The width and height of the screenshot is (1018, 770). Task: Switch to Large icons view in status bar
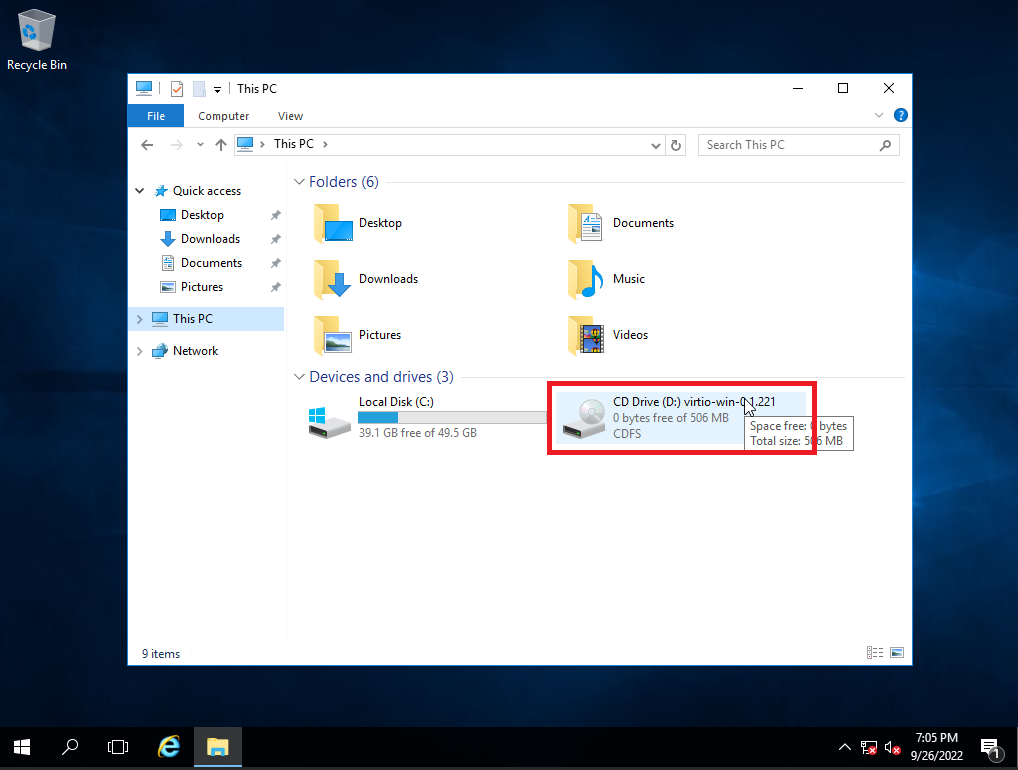[x=897, y=652]
